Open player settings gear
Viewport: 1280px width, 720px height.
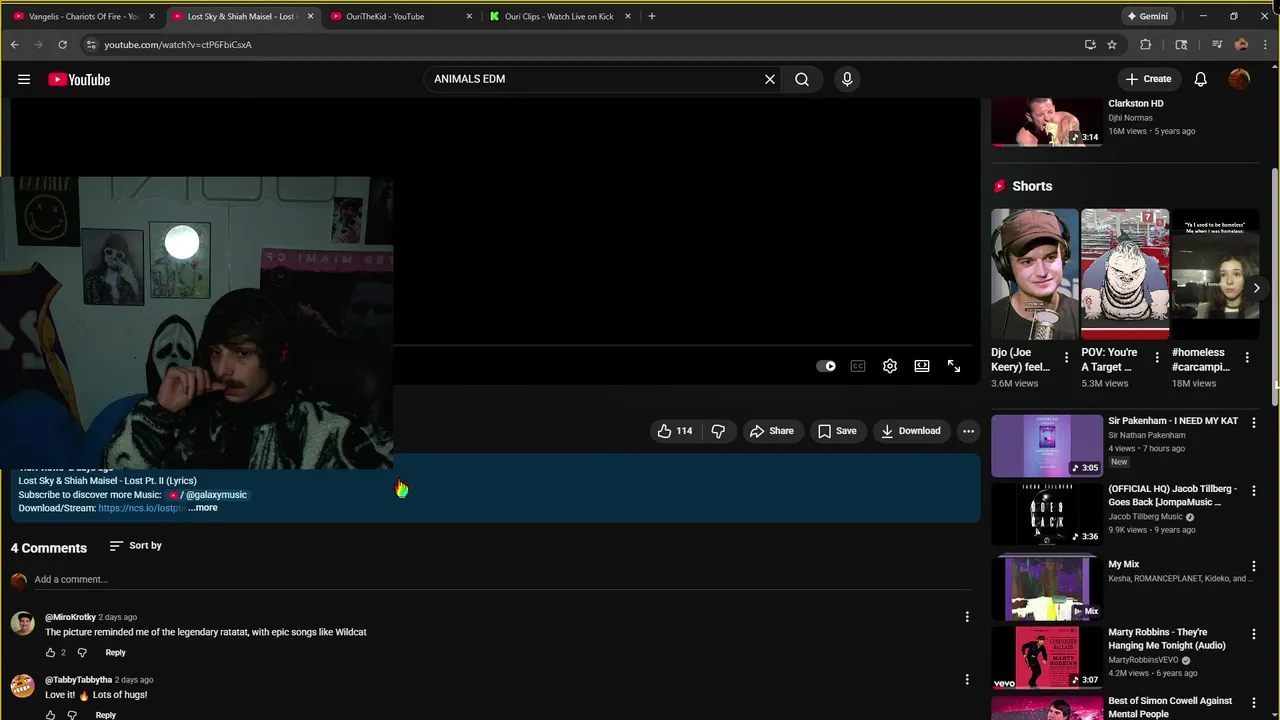[x=890, y=366]
